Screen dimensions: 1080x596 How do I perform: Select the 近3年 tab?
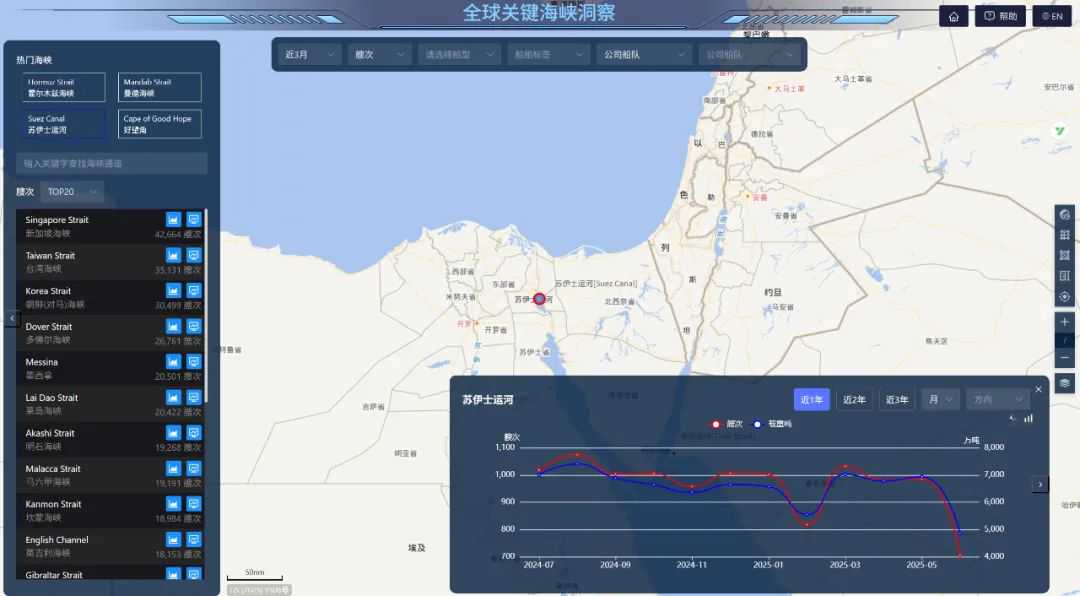click(x=896, y=400)
